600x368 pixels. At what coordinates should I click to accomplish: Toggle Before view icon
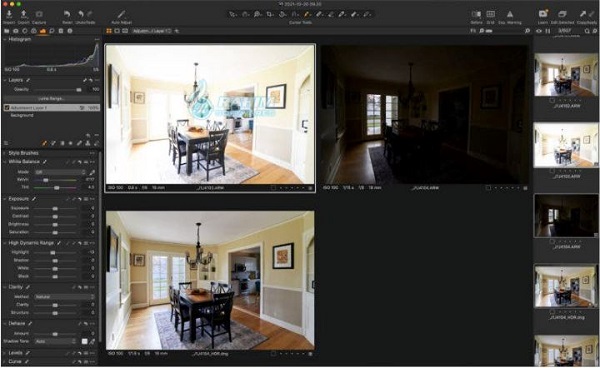click(476, 15)
